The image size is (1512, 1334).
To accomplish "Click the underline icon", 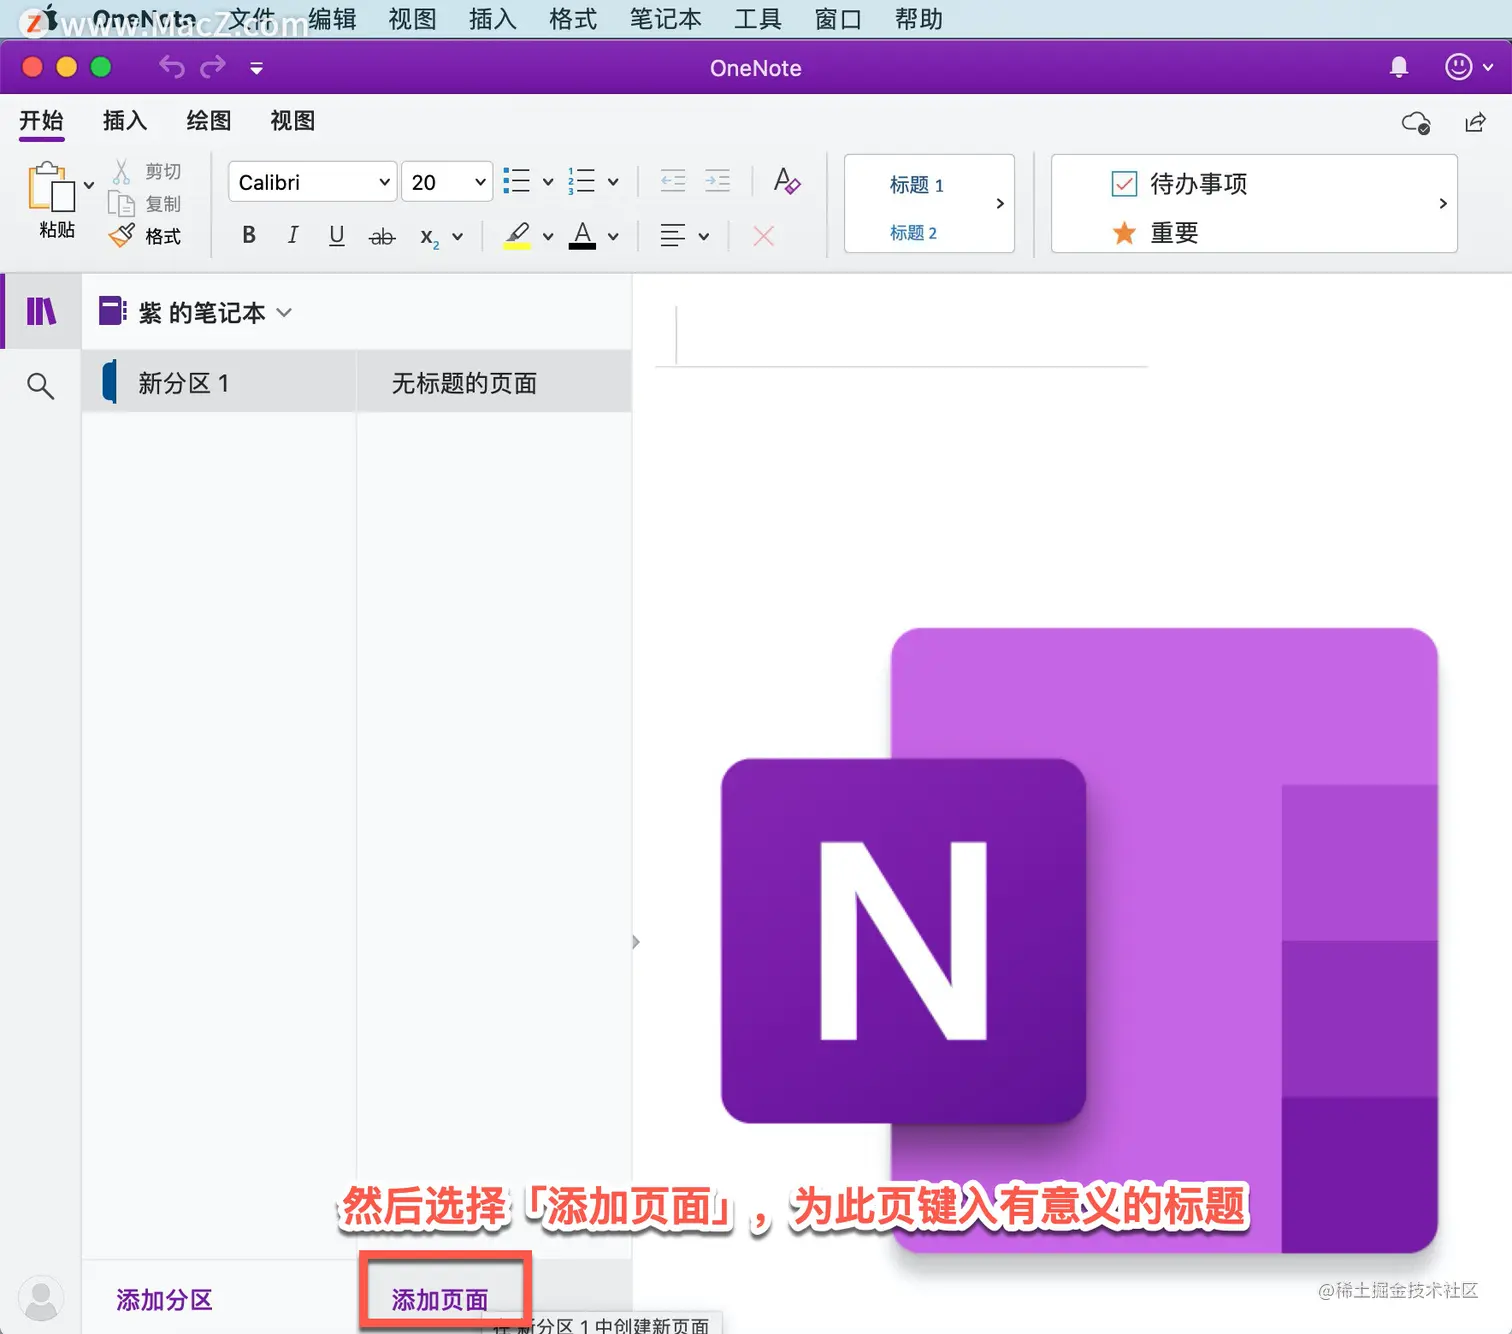I will (x=337, y=235).
